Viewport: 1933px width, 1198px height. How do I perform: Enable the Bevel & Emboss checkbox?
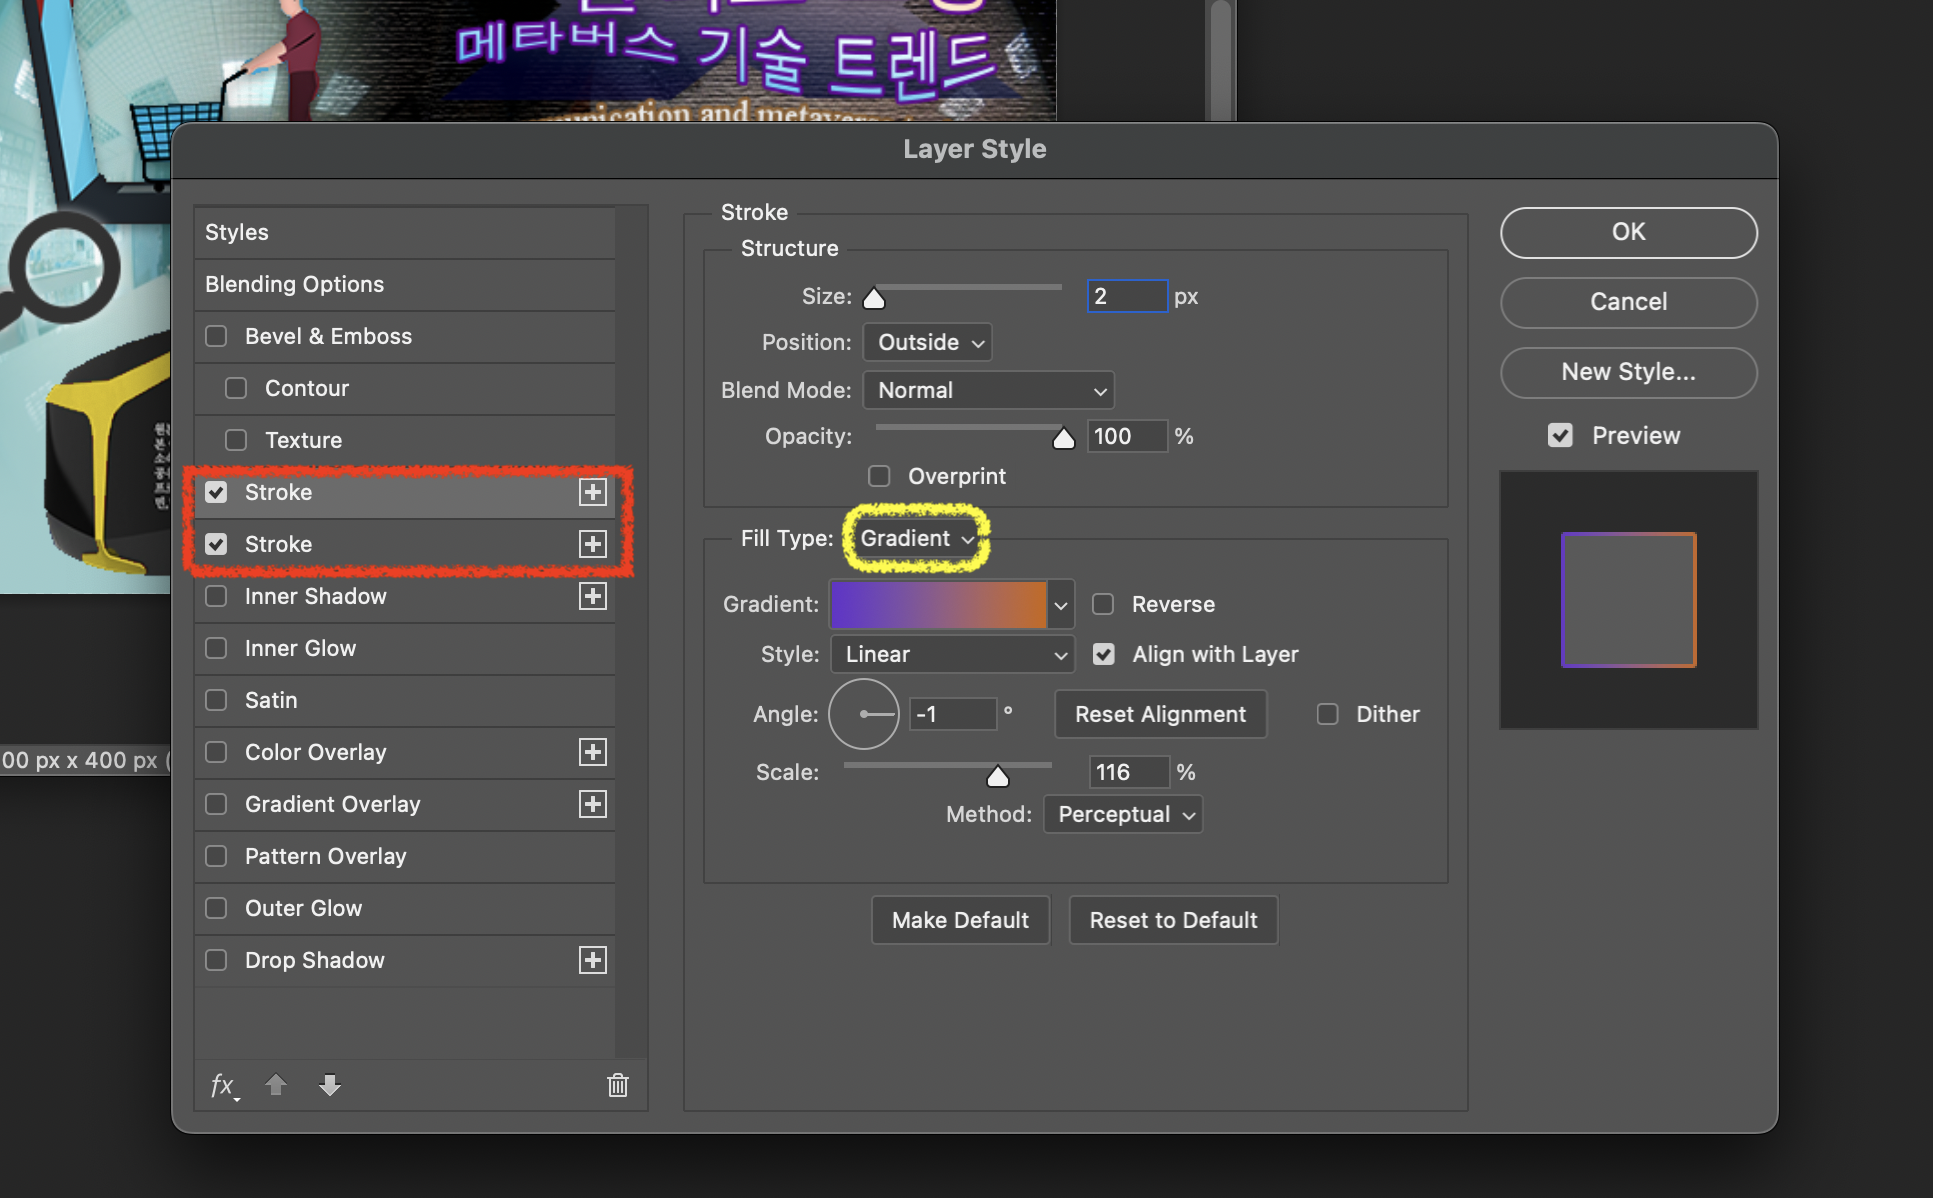216,336
